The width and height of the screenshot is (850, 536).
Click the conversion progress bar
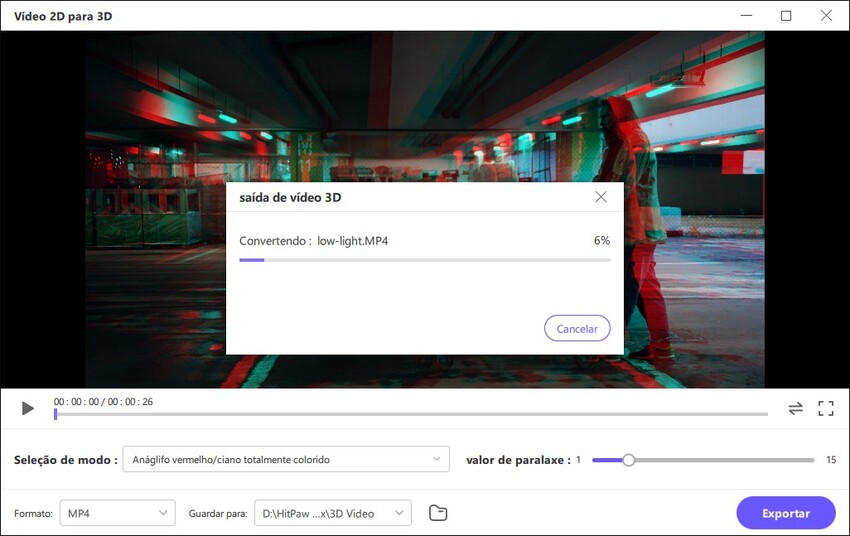click(425, 260)
